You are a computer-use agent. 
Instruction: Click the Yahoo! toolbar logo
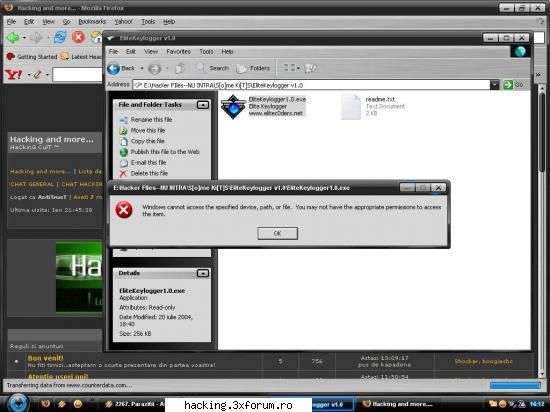pos(13,74)
